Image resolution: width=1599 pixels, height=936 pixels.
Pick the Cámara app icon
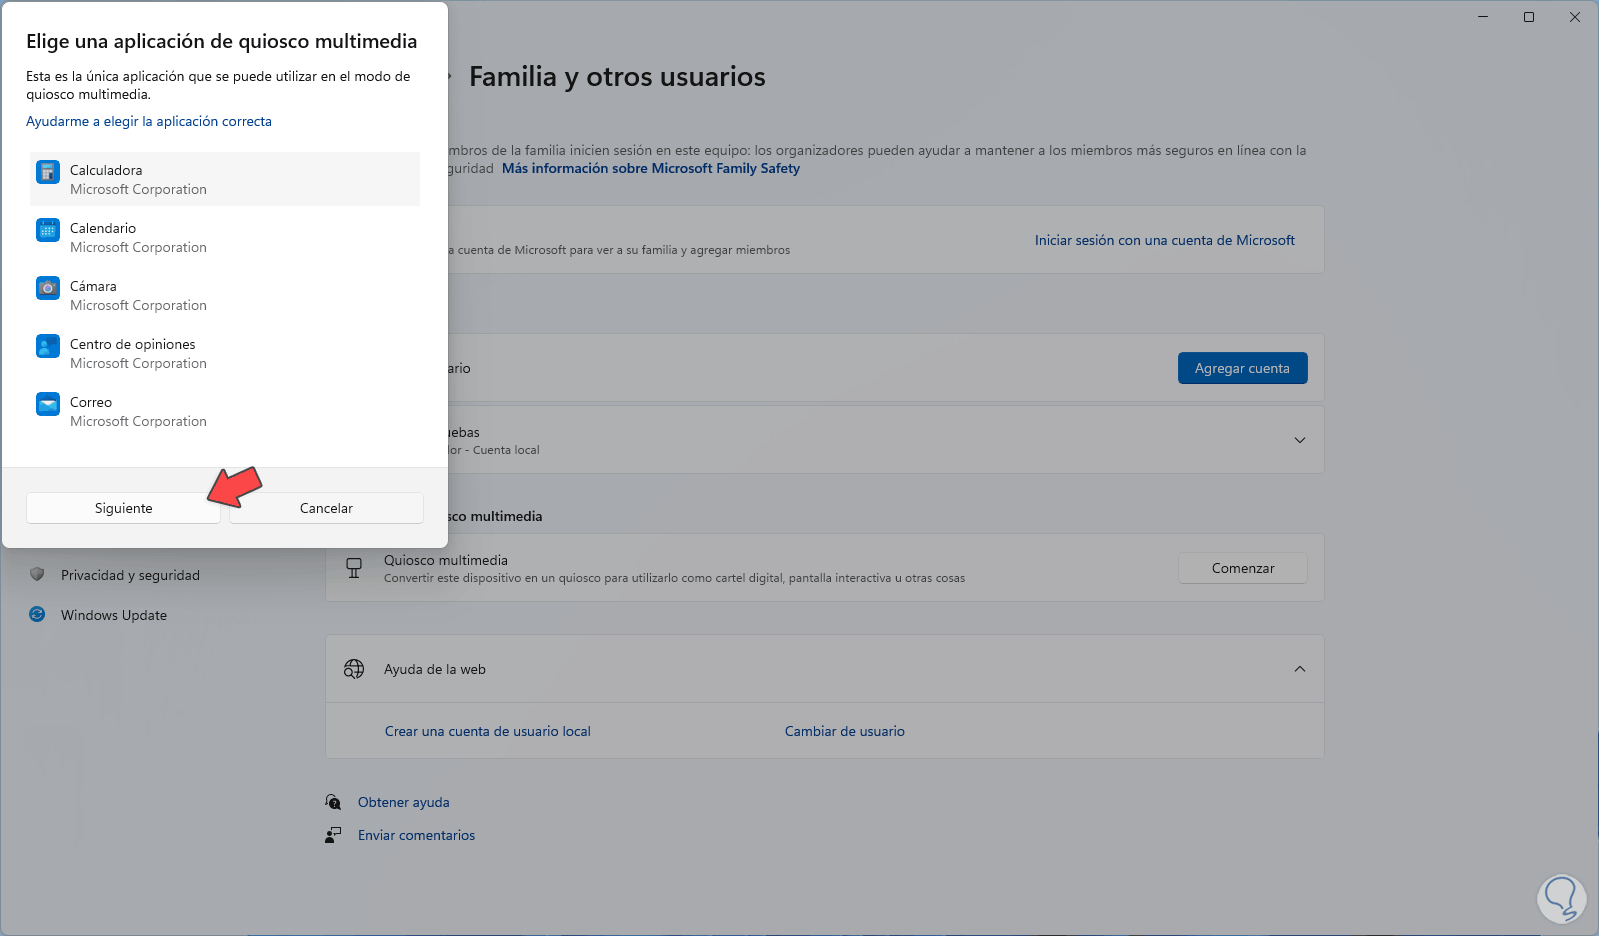click(48, 288)
